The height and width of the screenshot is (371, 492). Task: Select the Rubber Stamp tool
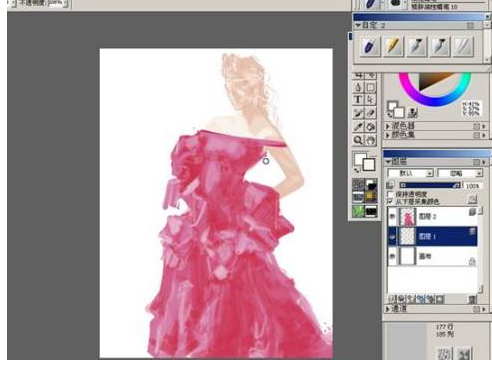[x=370, y=113]
